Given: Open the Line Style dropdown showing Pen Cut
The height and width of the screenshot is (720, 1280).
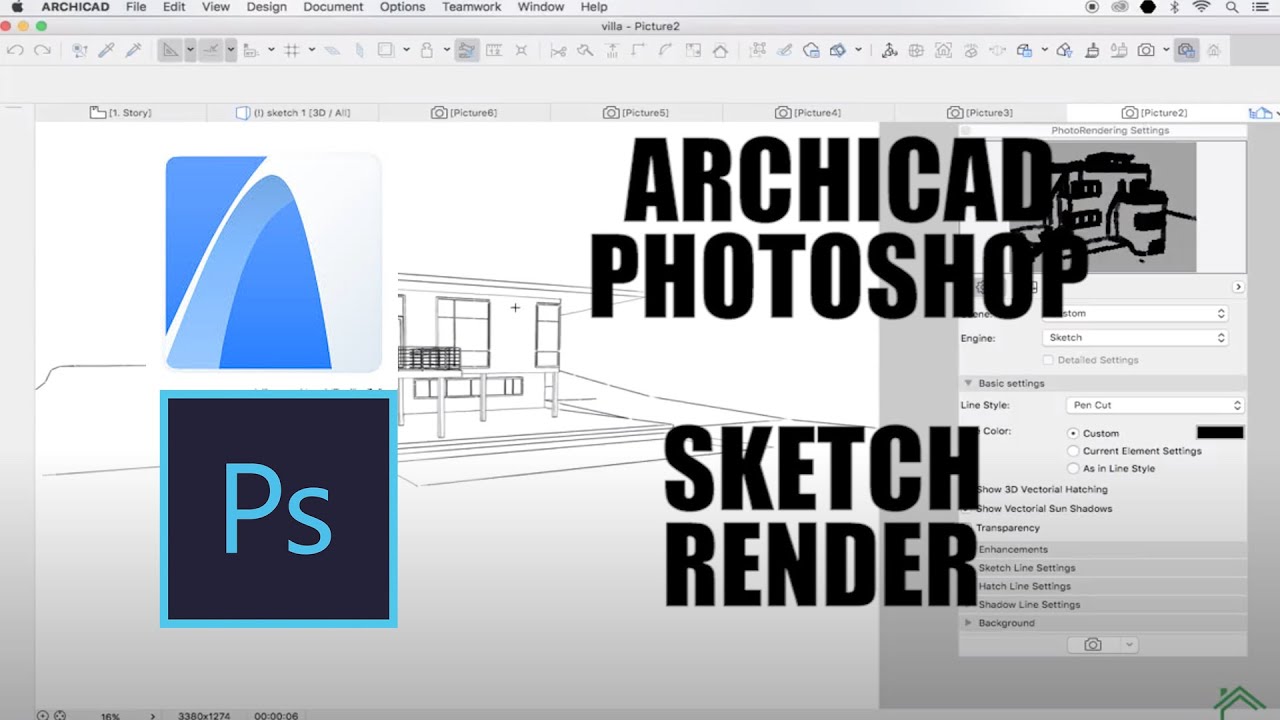Looking at the screenshot, I should tap(1155, 405).
